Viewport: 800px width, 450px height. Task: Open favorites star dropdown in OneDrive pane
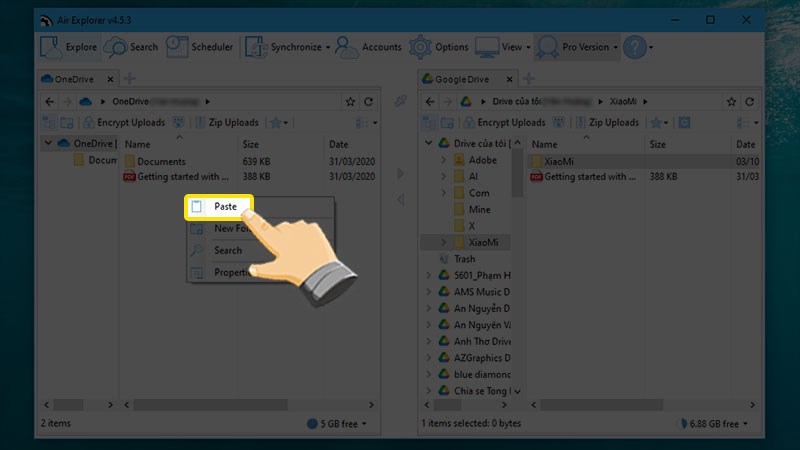coord(279,122)
